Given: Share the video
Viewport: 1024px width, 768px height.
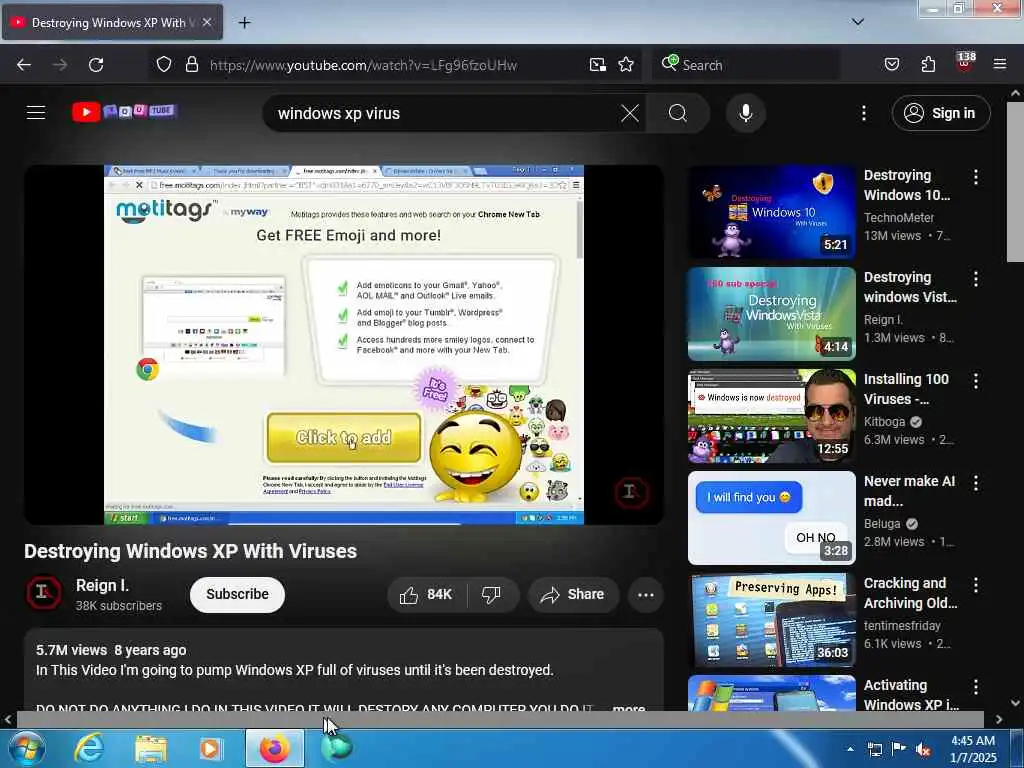Looking at the screenshot, I should [x=573, y=594].
